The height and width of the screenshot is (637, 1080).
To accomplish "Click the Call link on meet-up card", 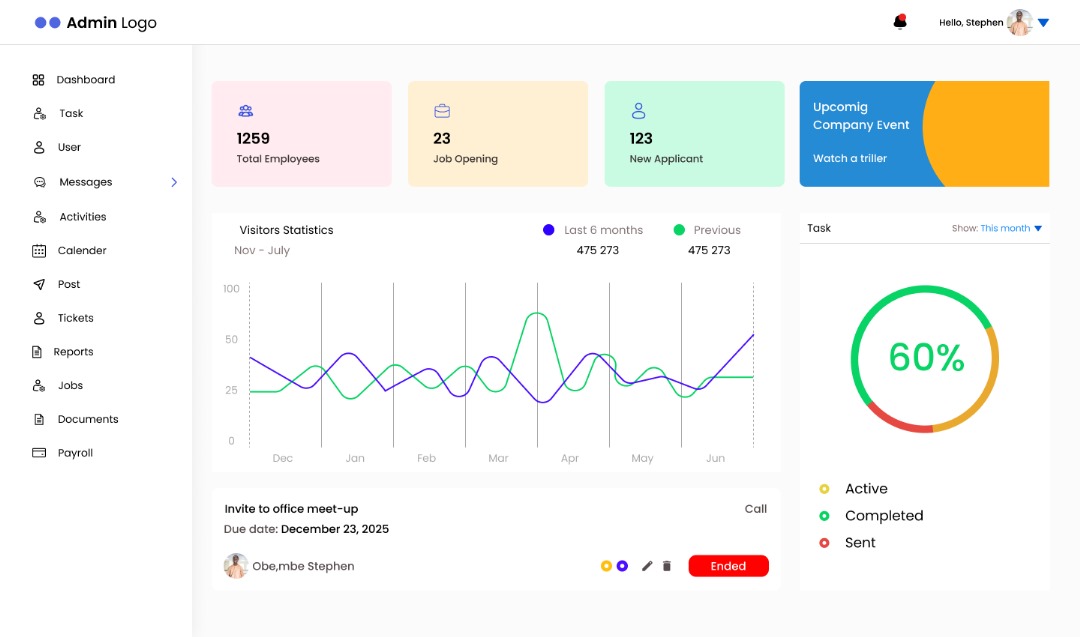I will coord(756,509).
